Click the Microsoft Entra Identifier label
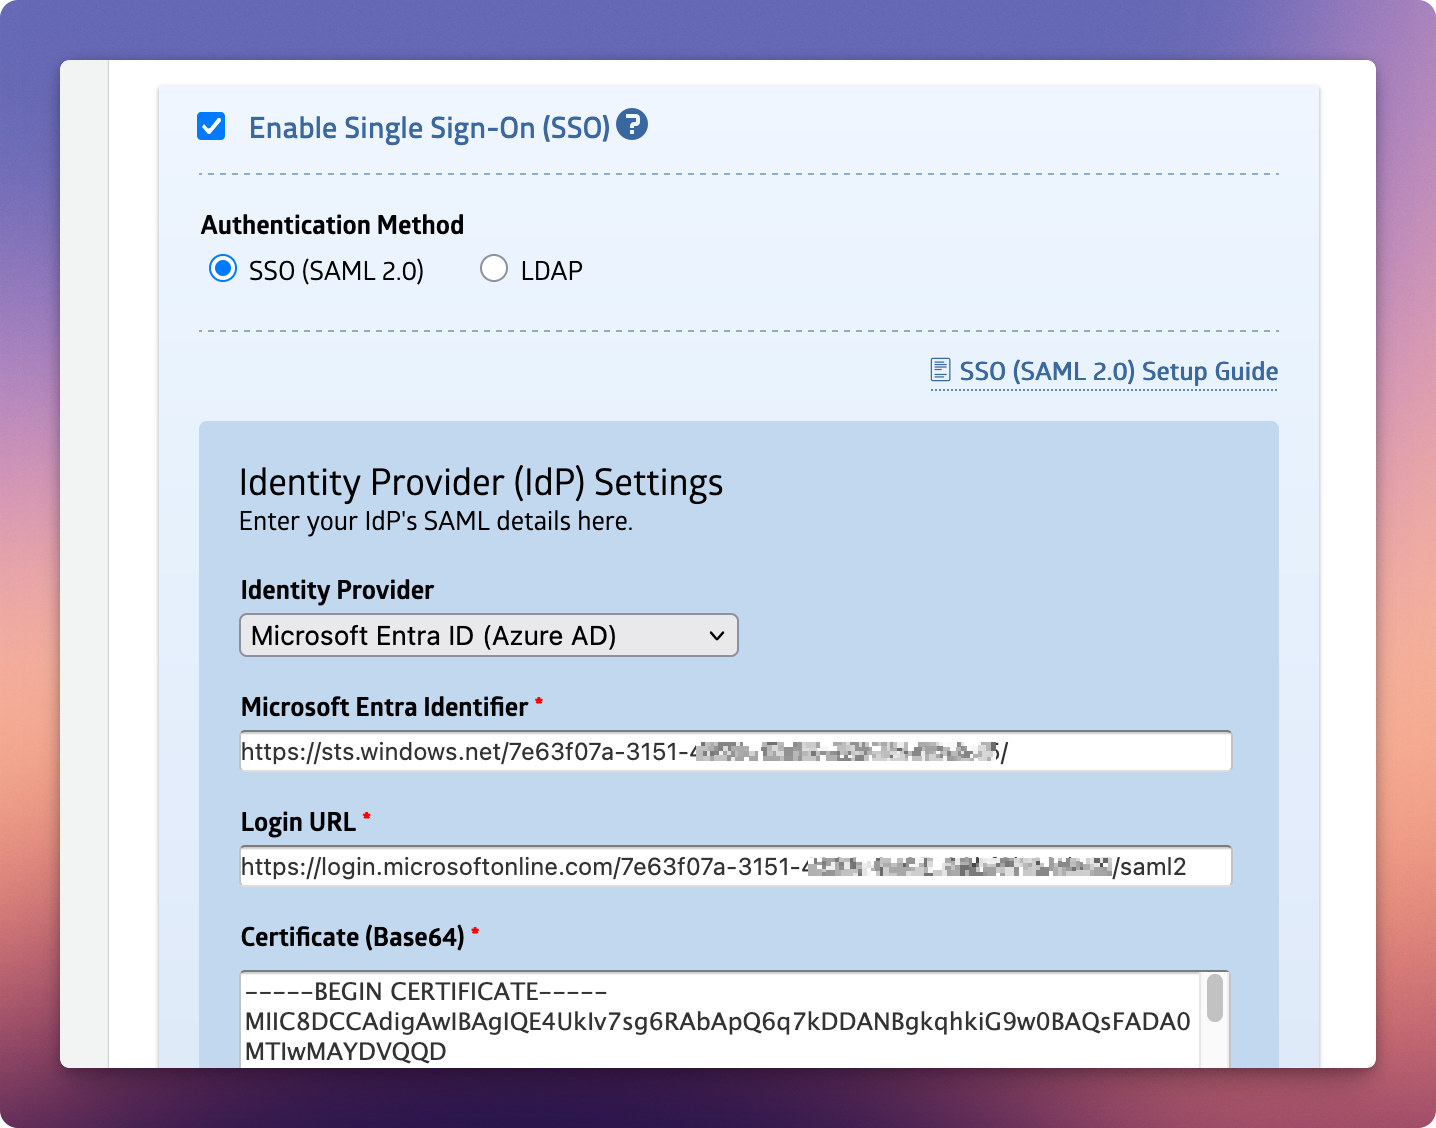The image size is (1436, 1128). (x=384, y=707)
